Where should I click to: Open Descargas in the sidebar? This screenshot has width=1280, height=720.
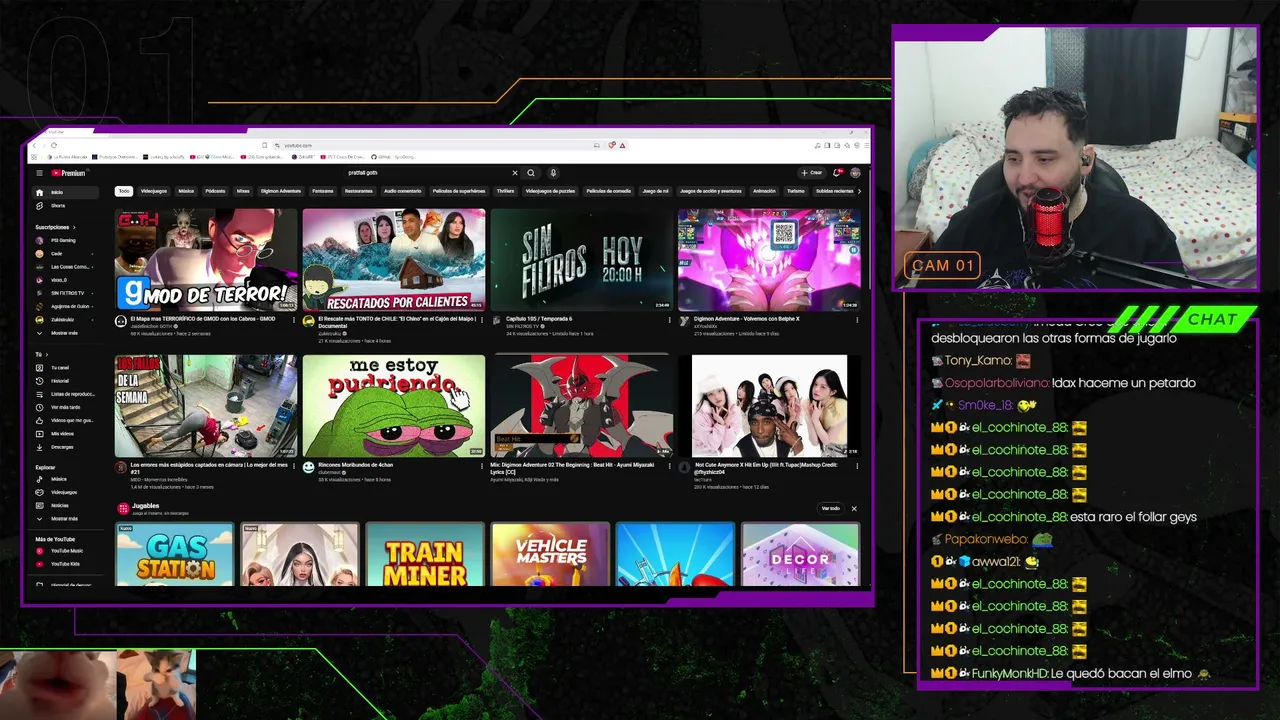click(x=66, y=447)
